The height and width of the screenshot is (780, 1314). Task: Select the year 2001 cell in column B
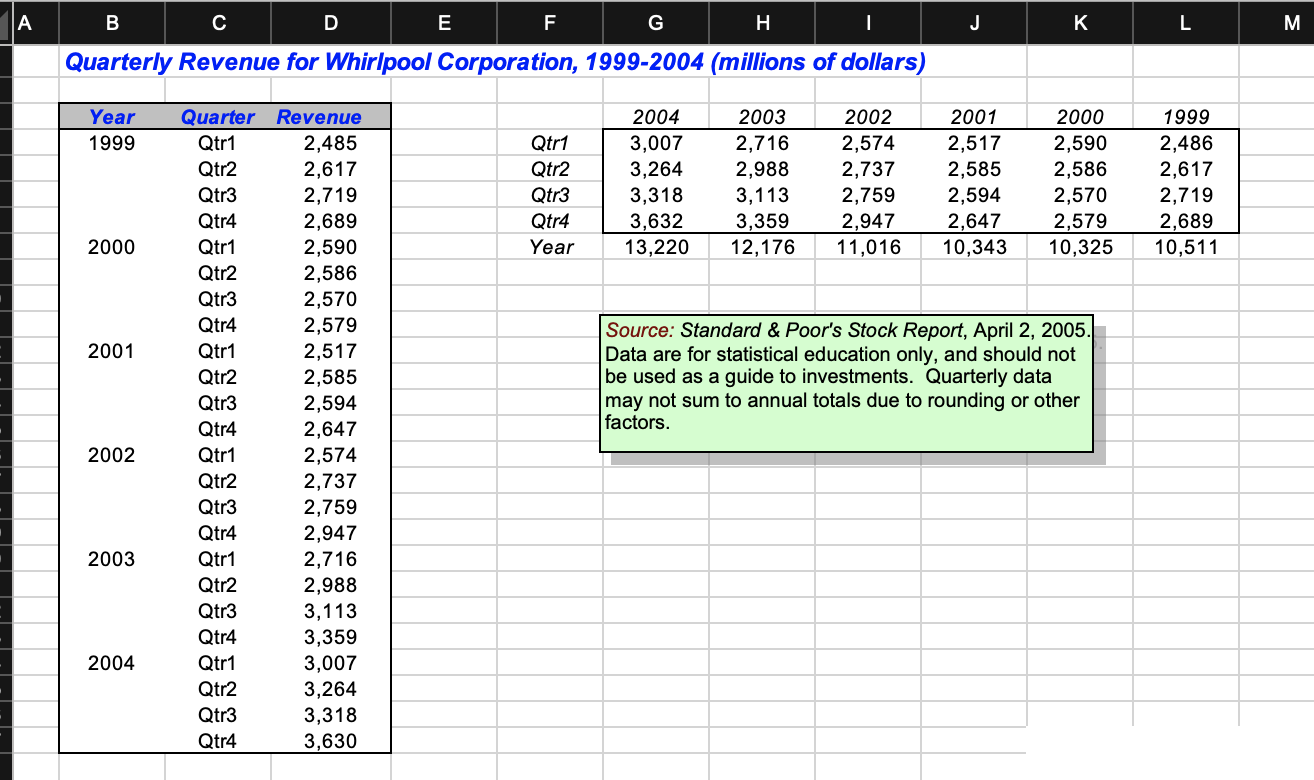112,351
